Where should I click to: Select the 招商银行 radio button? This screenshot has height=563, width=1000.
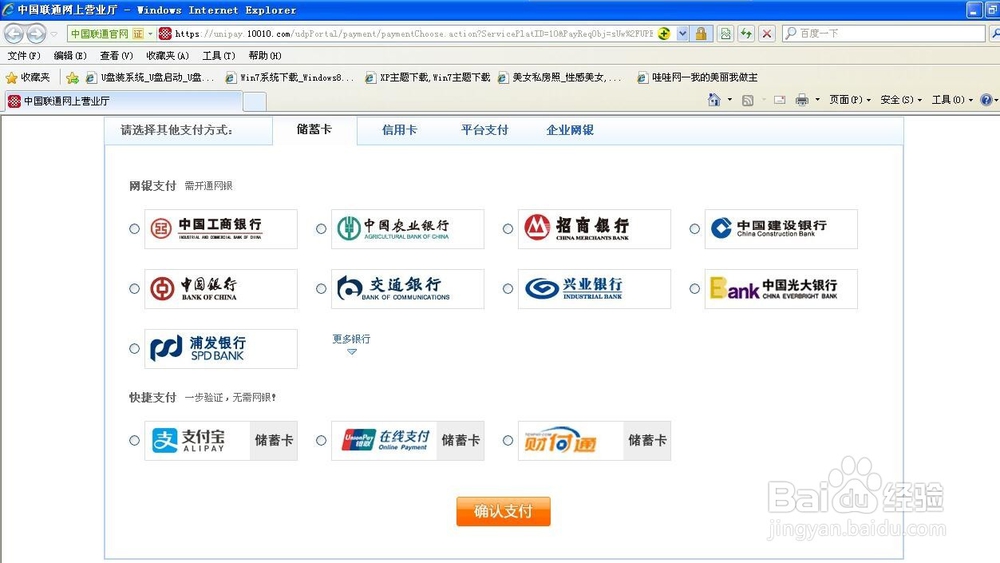tap(508, 228)
